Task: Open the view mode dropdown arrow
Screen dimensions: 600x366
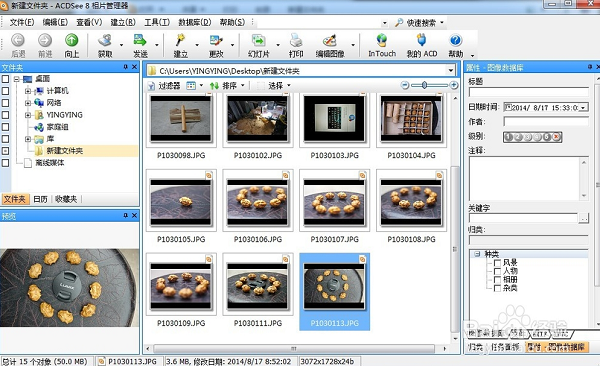Action: (x=201, y=86)
